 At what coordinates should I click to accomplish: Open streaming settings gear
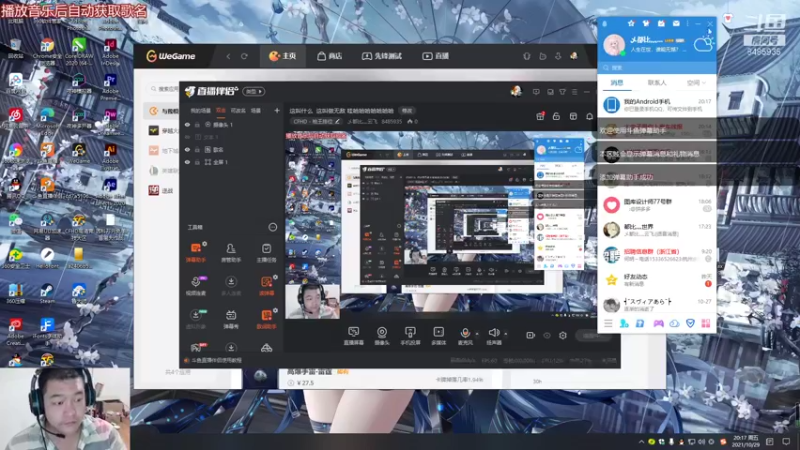point(563,335)
